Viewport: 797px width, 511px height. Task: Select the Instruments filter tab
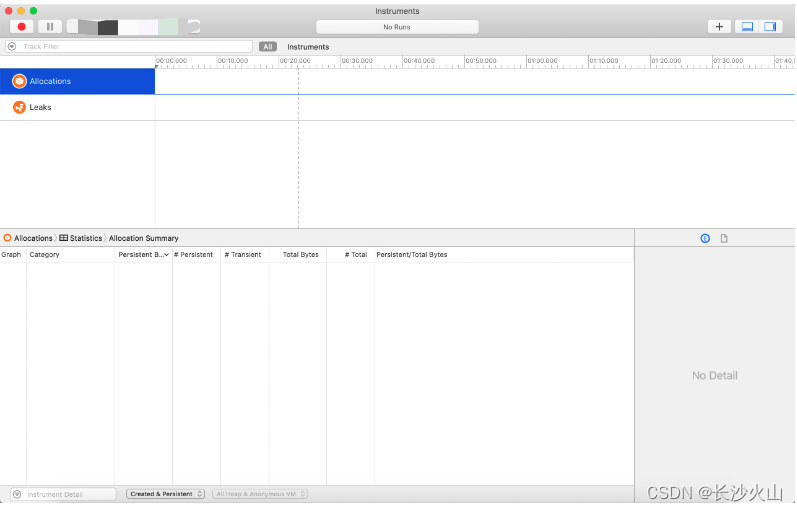[308, 47]
